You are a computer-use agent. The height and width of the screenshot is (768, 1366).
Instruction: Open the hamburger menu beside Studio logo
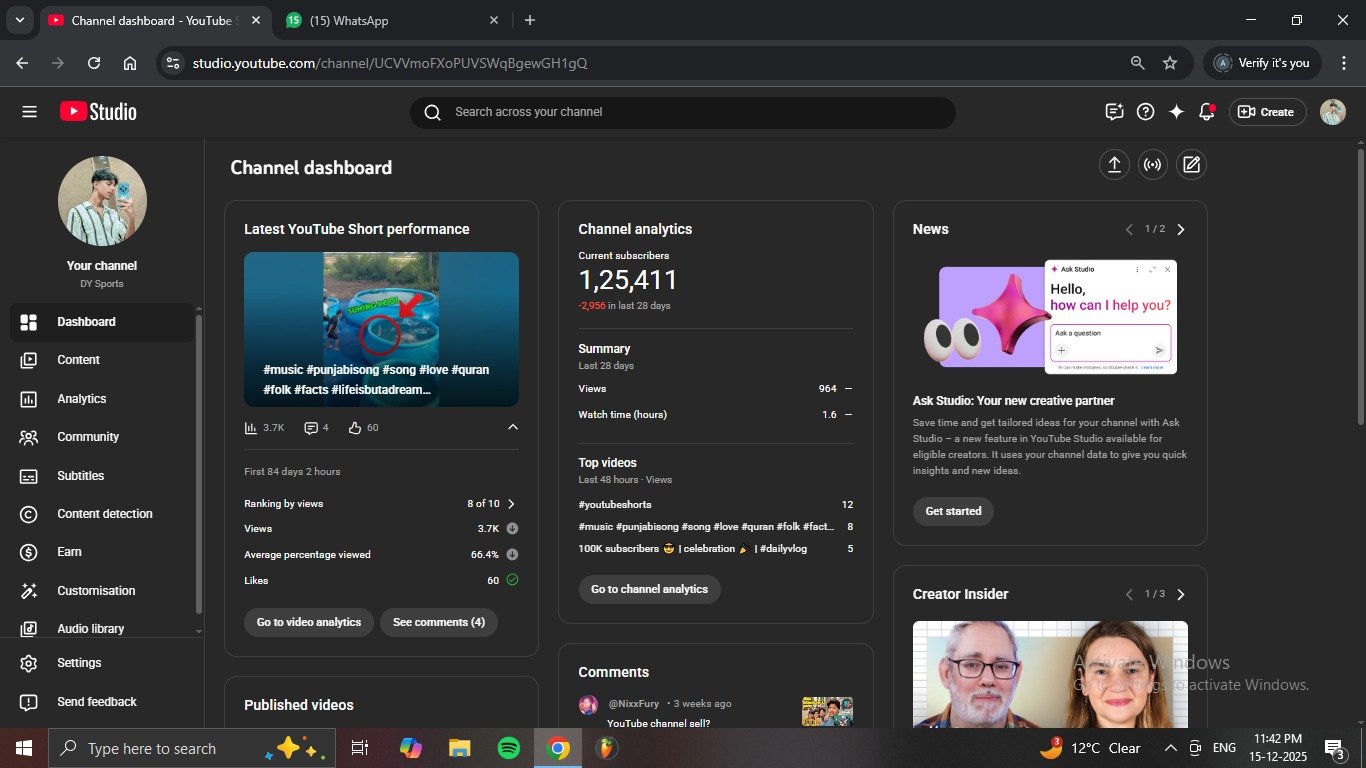point(29,112)
